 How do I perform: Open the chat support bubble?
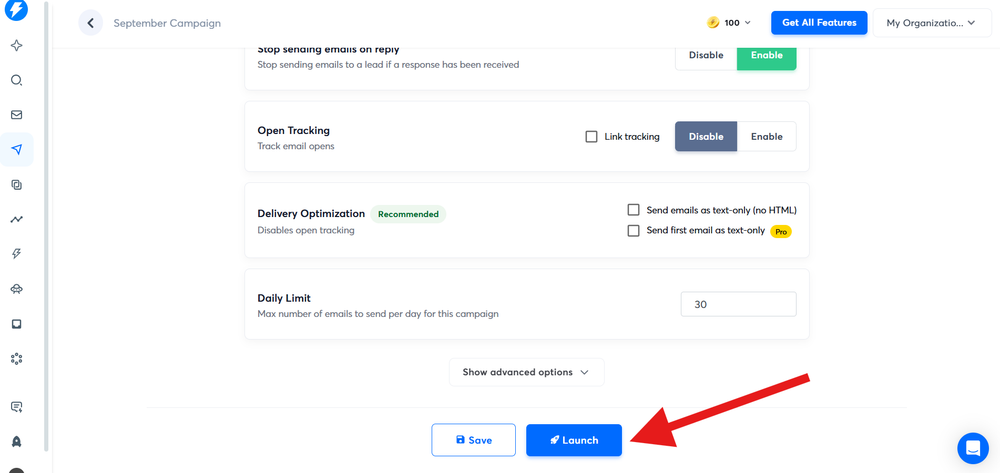click(972, 448)
